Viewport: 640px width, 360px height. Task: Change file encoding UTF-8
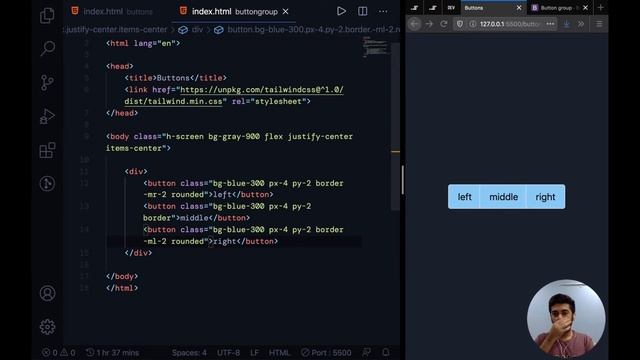(x=228, y=353)
